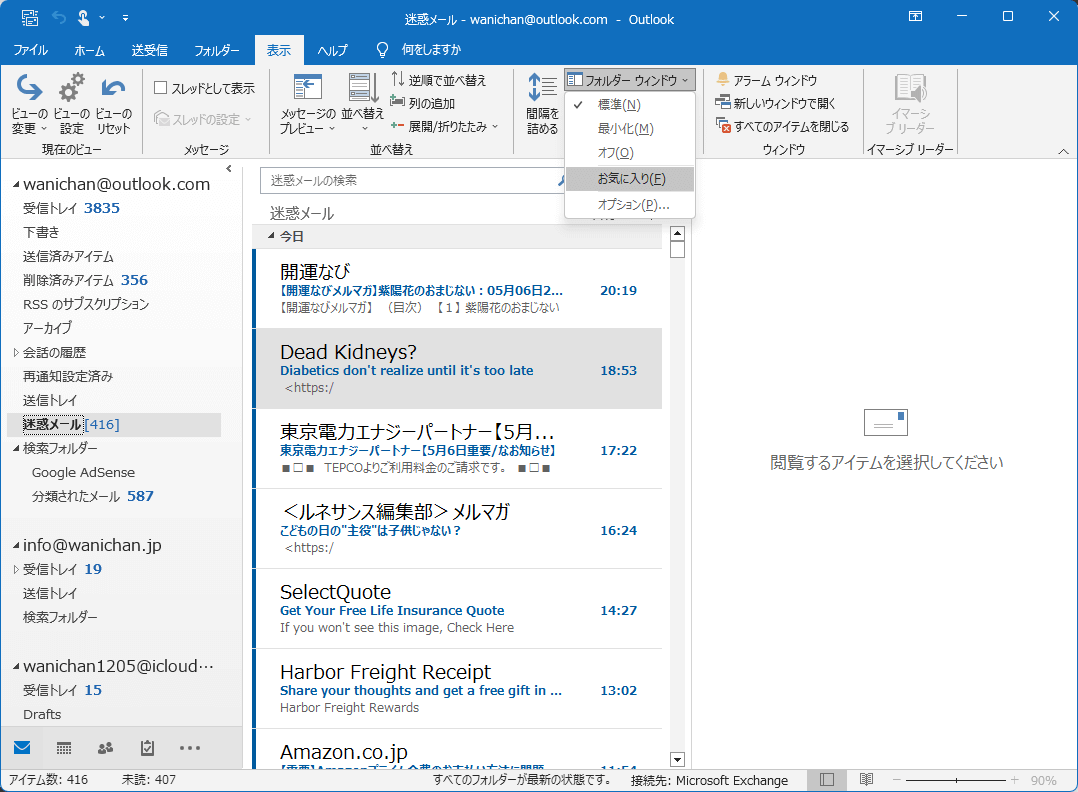
Task: Select the checked 標準(N) option
Action: [x=629, y=104]
